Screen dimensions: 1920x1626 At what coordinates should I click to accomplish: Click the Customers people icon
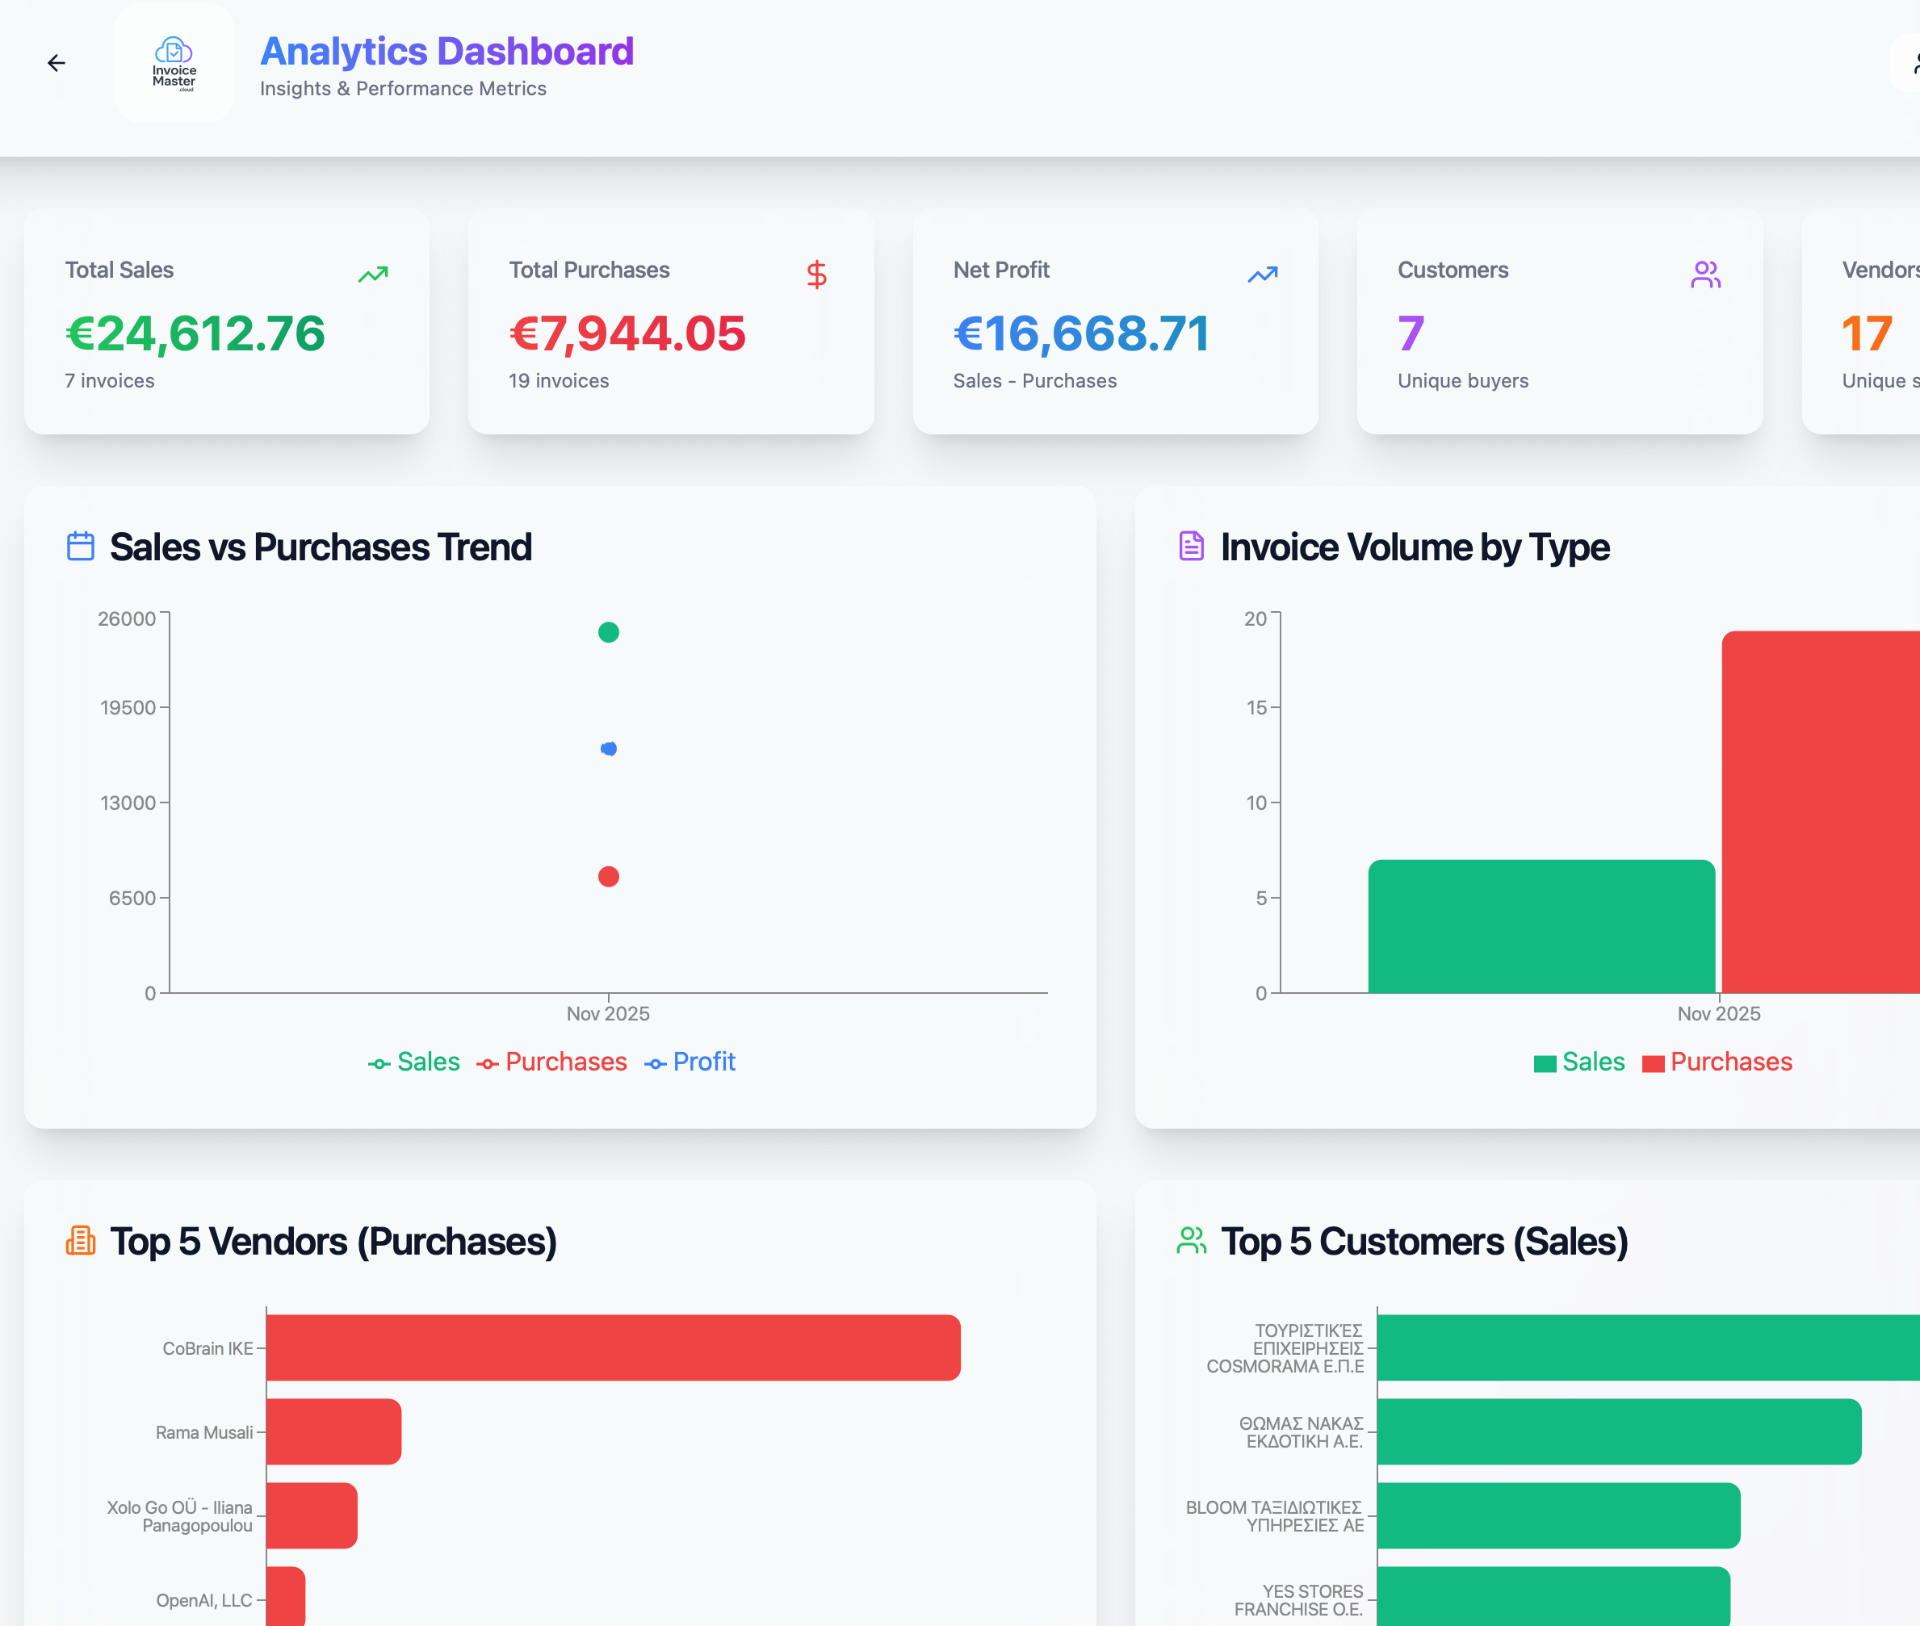pos(1706,274)
